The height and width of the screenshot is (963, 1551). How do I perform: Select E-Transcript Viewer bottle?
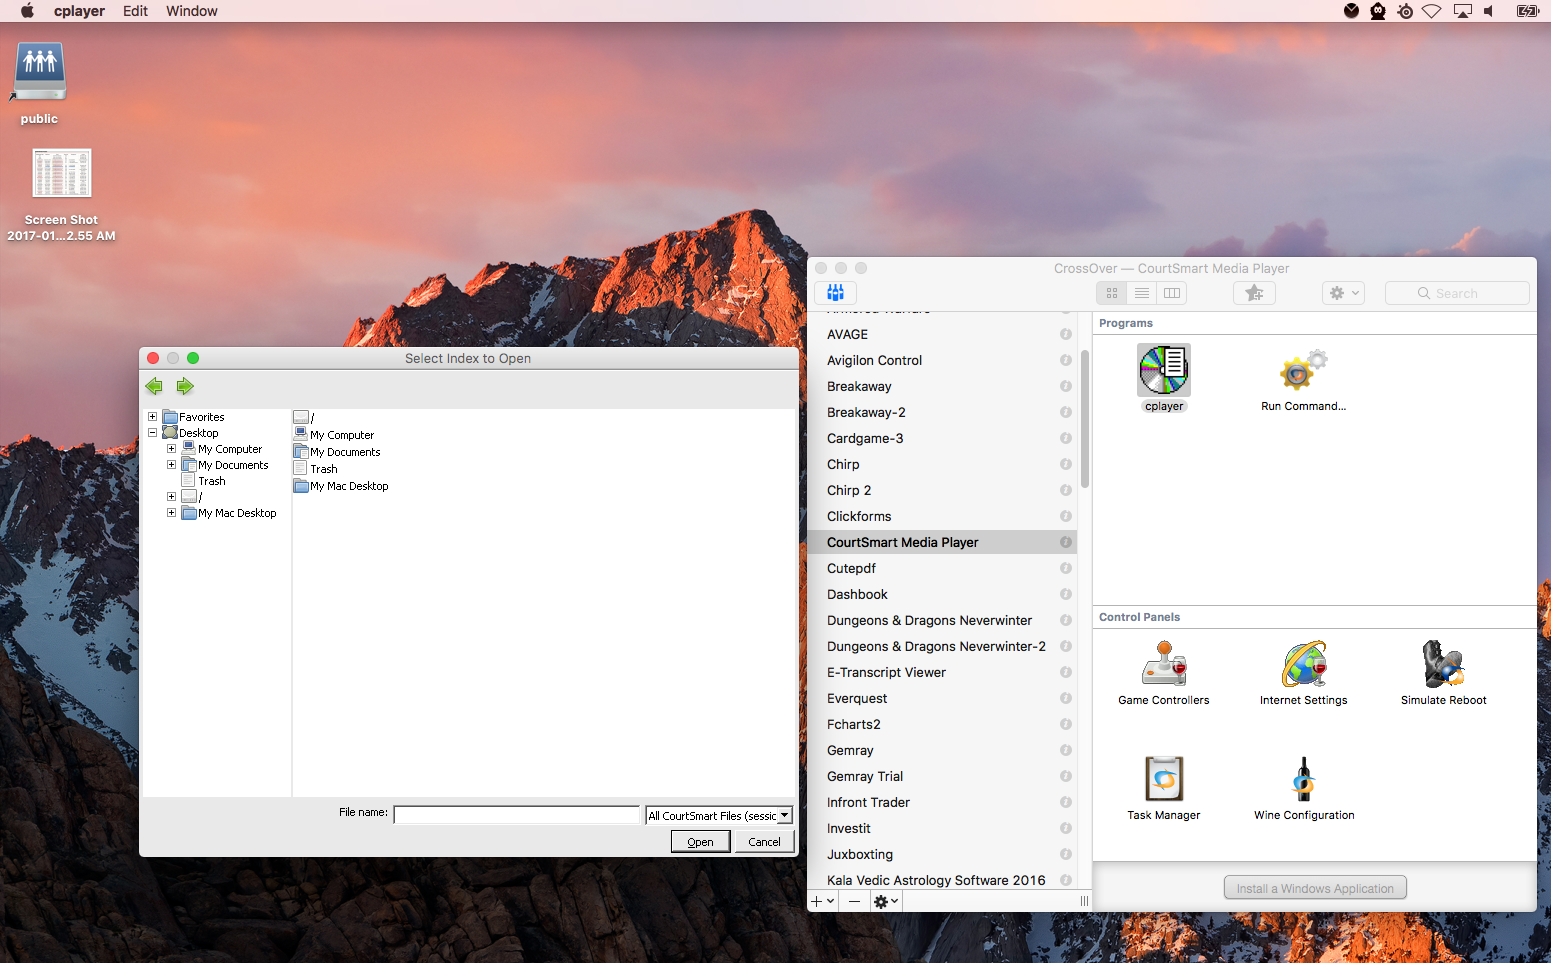[941, 672]
